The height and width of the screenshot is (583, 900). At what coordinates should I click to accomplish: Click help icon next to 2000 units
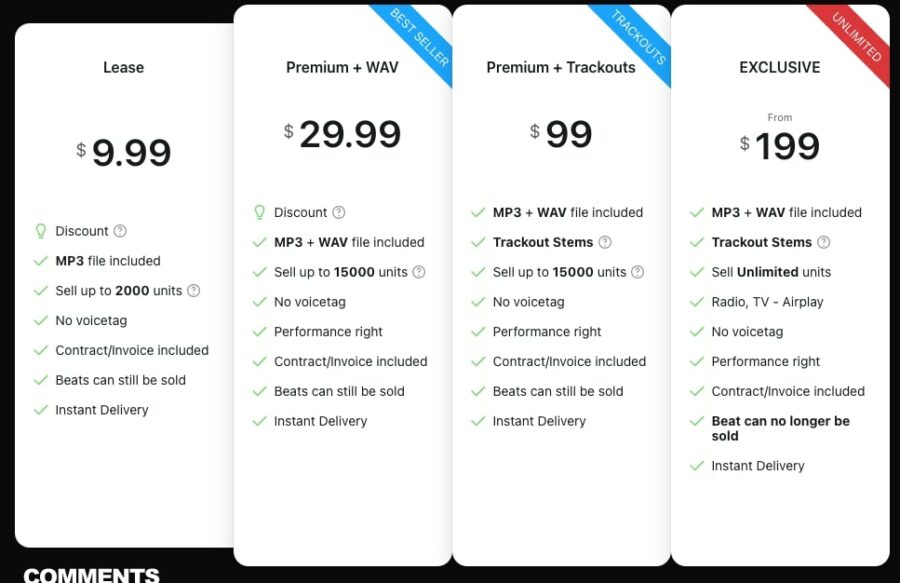(x=194, y=291)
